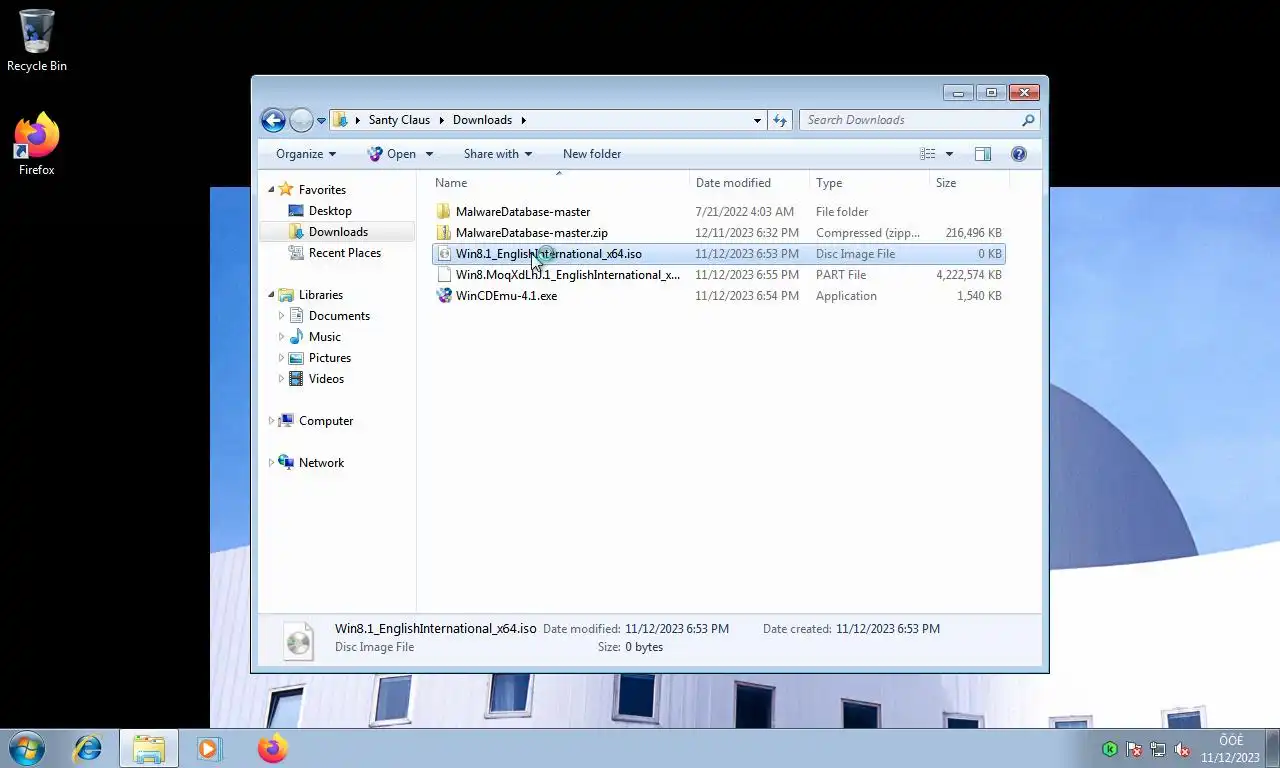Select the Videos library
1280x768 pixels.
click(326, 379)
